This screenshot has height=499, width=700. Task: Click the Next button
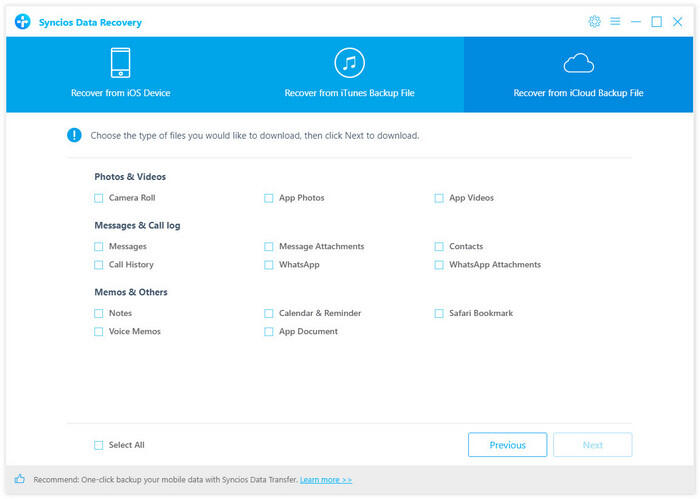click(593, 445)
